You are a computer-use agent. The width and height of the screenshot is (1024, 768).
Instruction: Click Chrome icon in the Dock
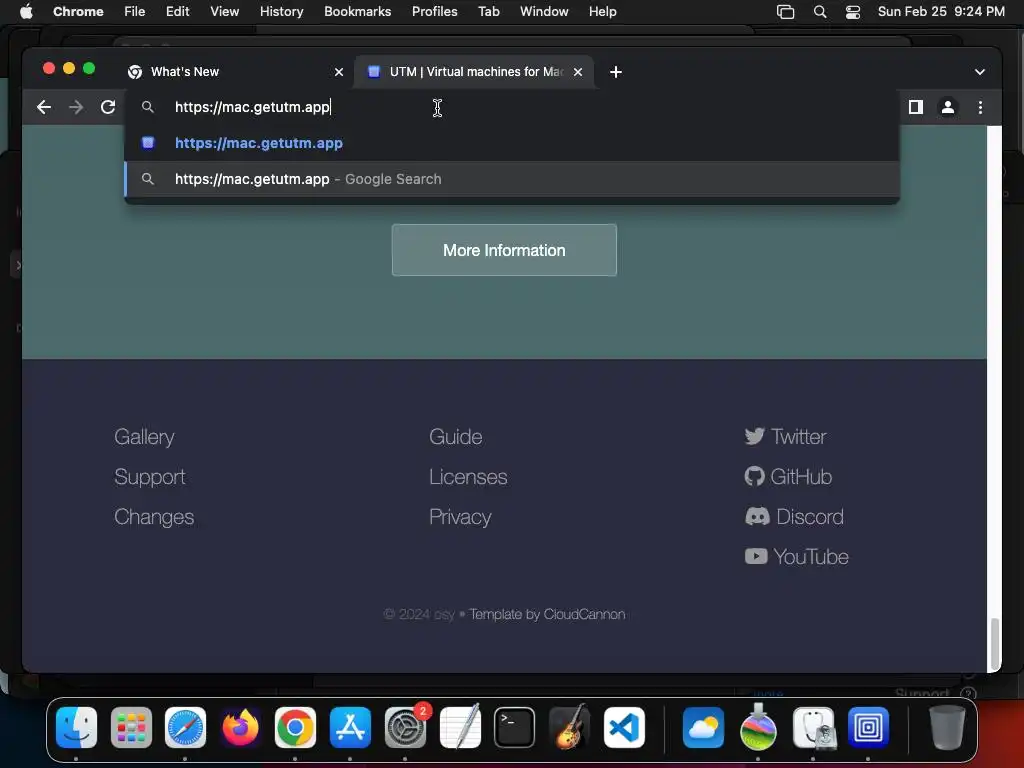pos(295,727)
